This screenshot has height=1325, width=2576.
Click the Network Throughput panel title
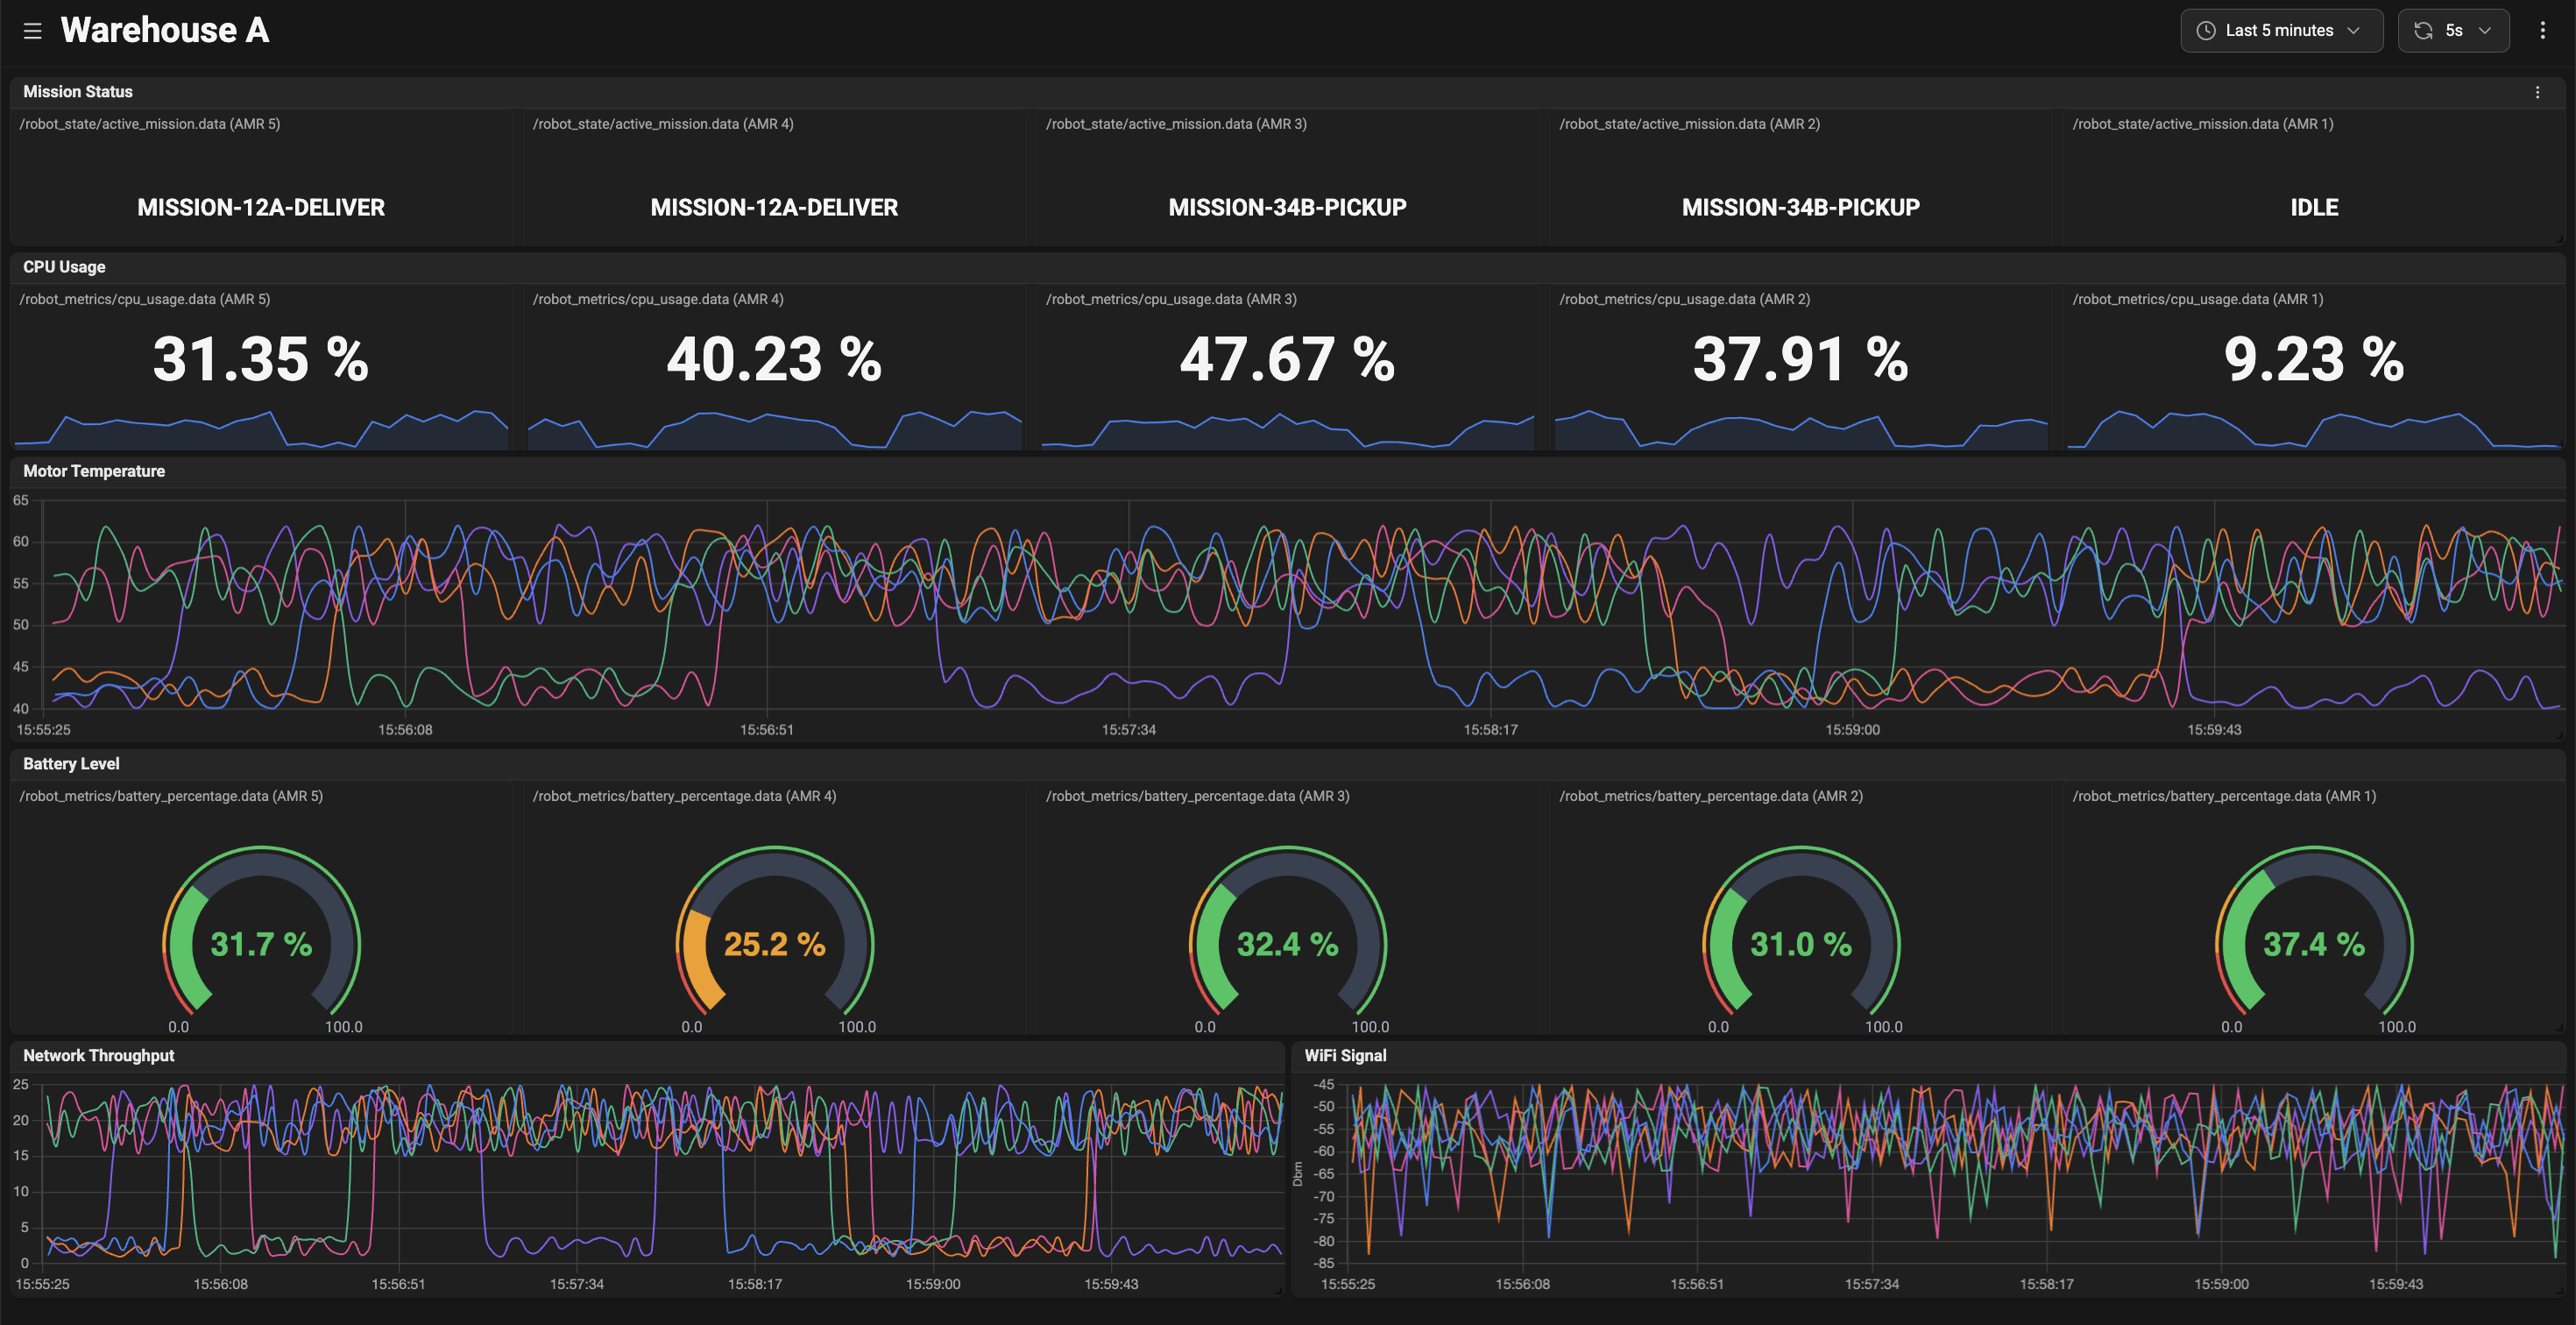[98, 1056]
